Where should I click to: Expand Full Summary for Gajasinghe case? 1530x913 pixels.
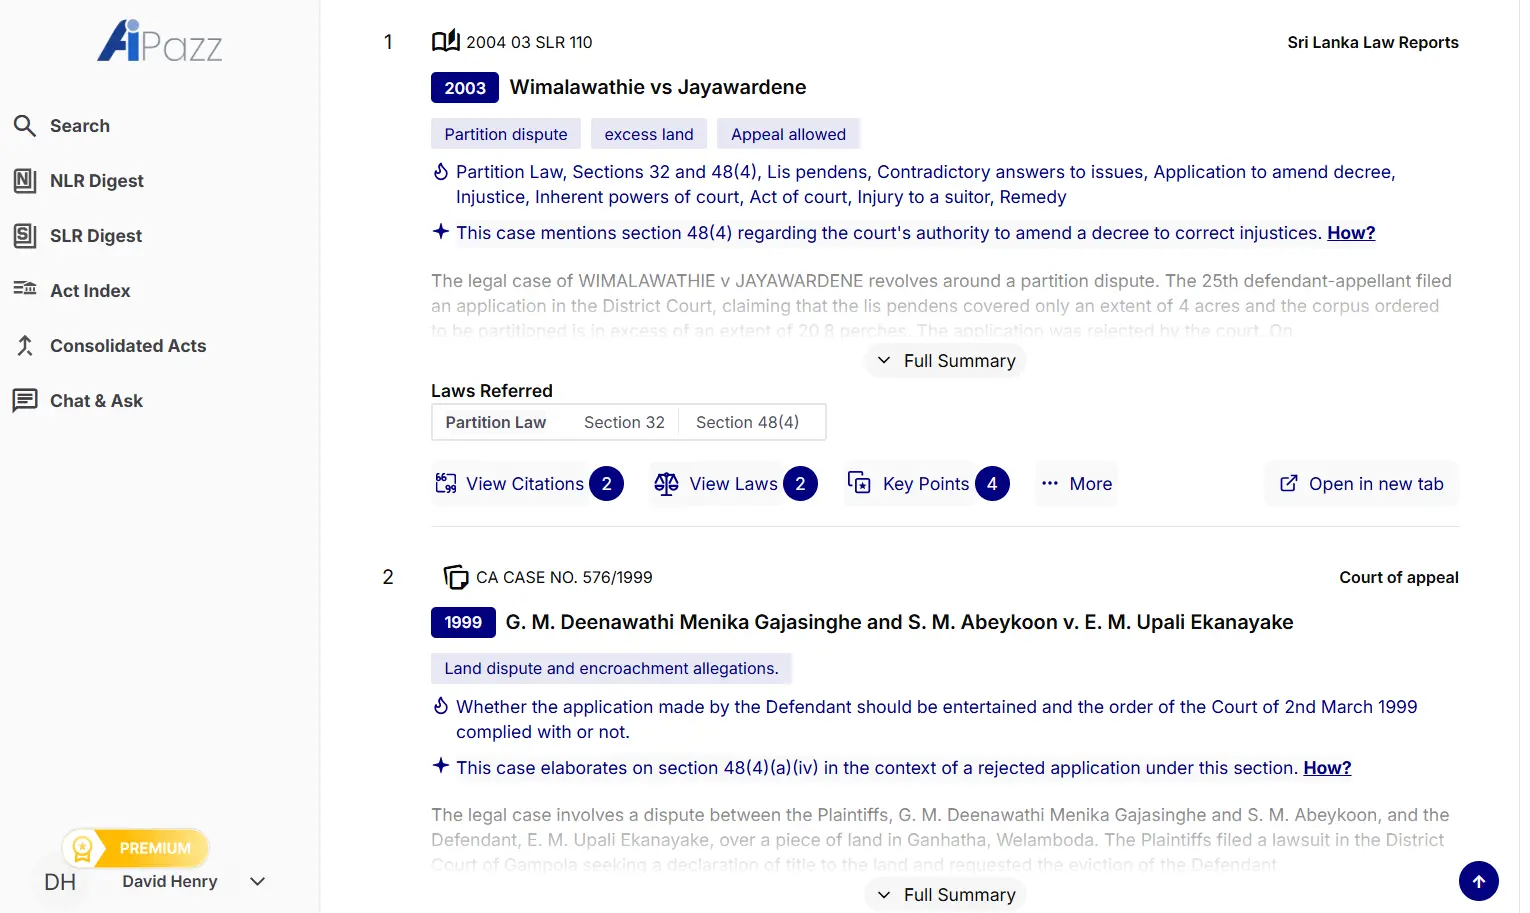pos(945,895)
